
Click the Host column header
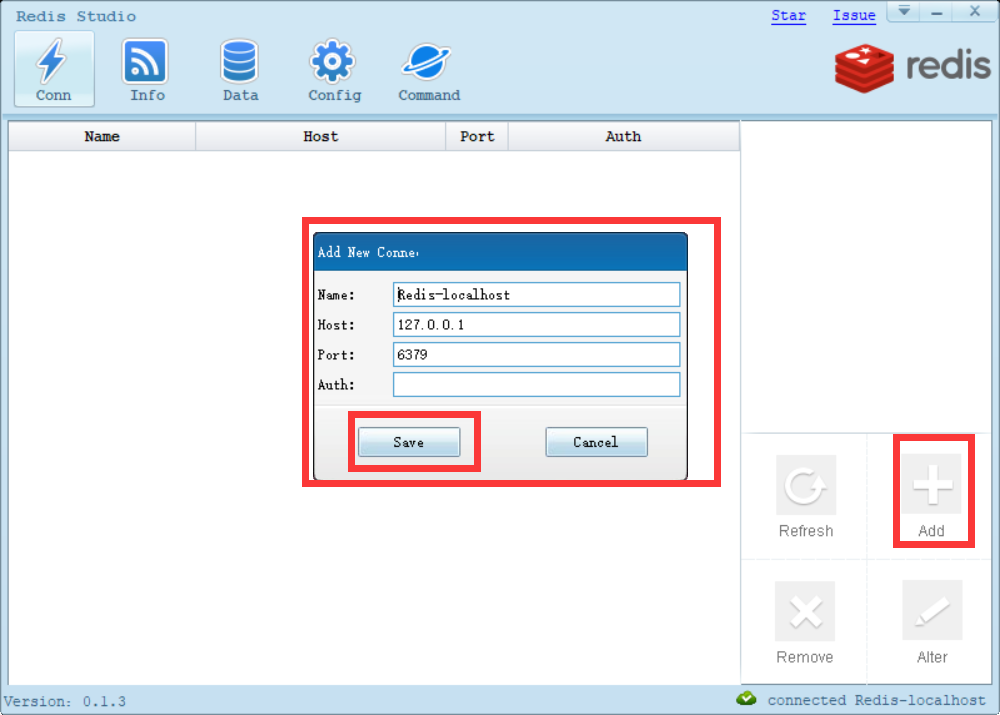(x=320, y=136)
